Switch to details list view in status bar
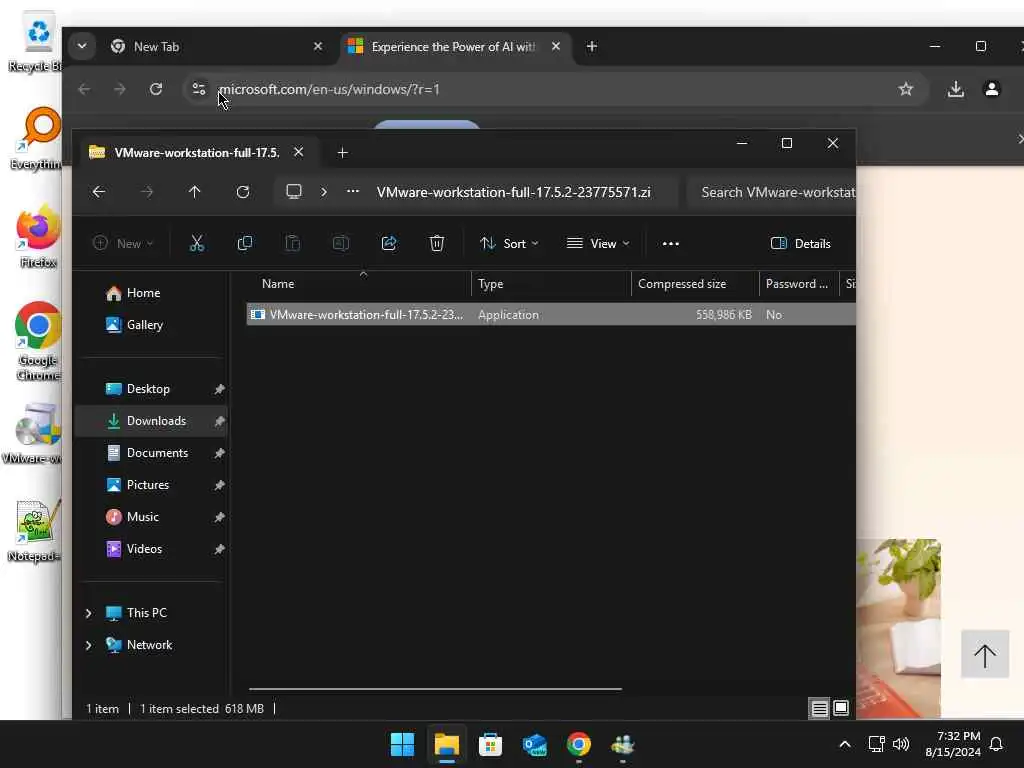 tap(820, 709)
